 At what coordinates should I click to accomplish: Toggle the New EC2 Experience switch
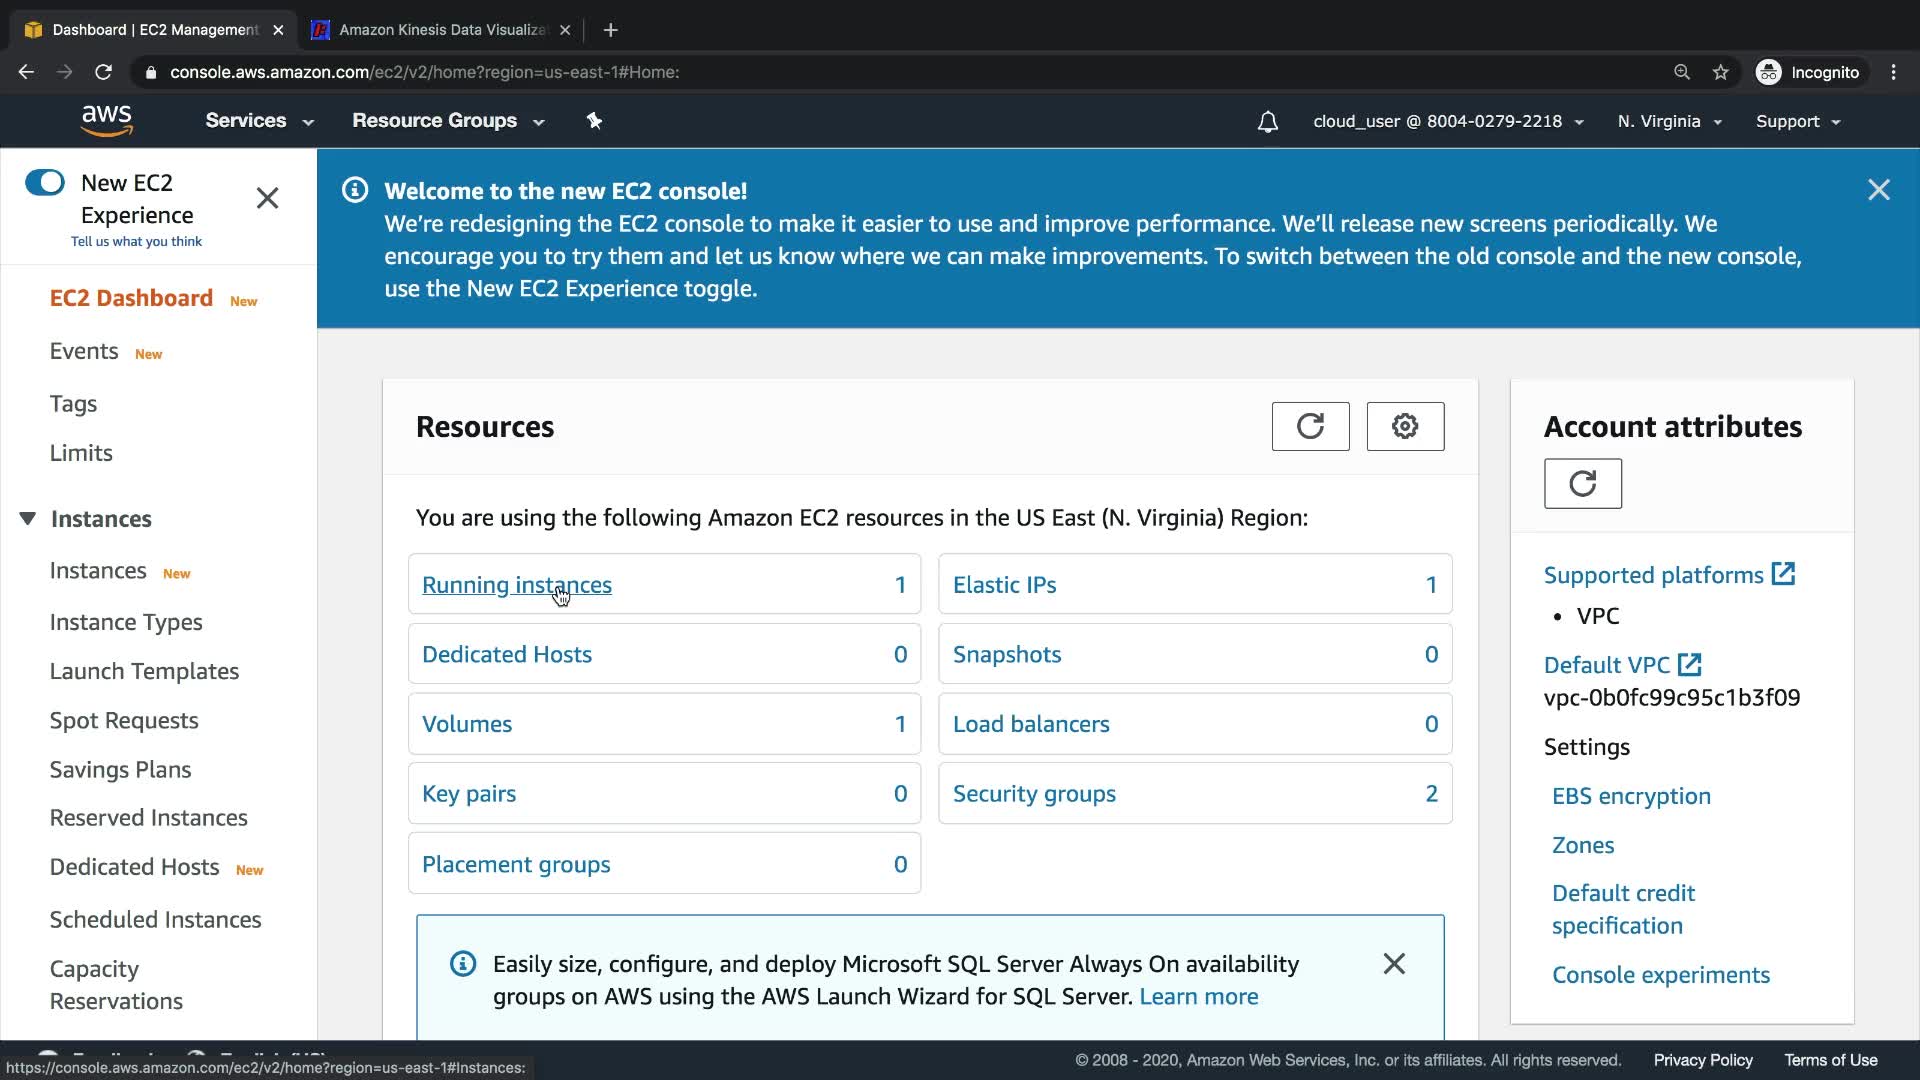tap(45, 182)
